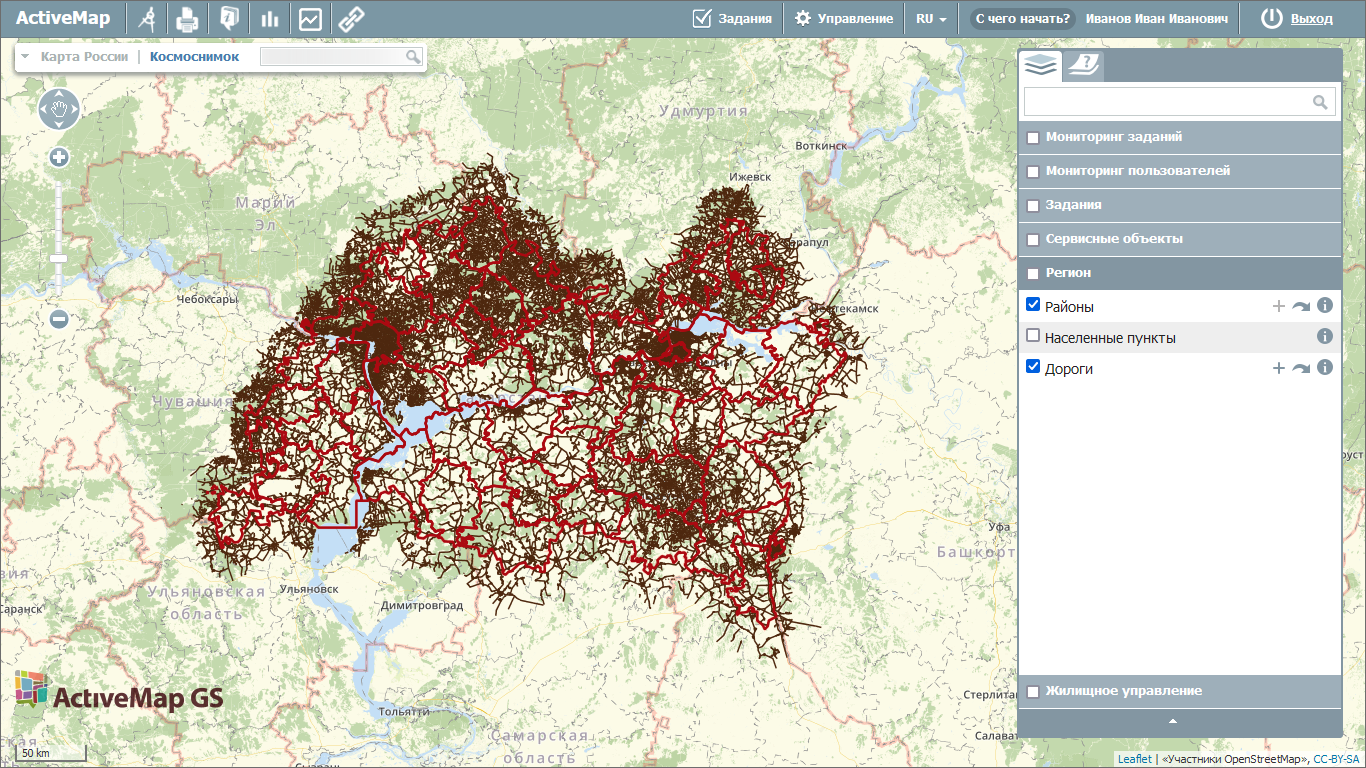Open the RU language dropdown
1366x768 pixels.
(931, 18)
